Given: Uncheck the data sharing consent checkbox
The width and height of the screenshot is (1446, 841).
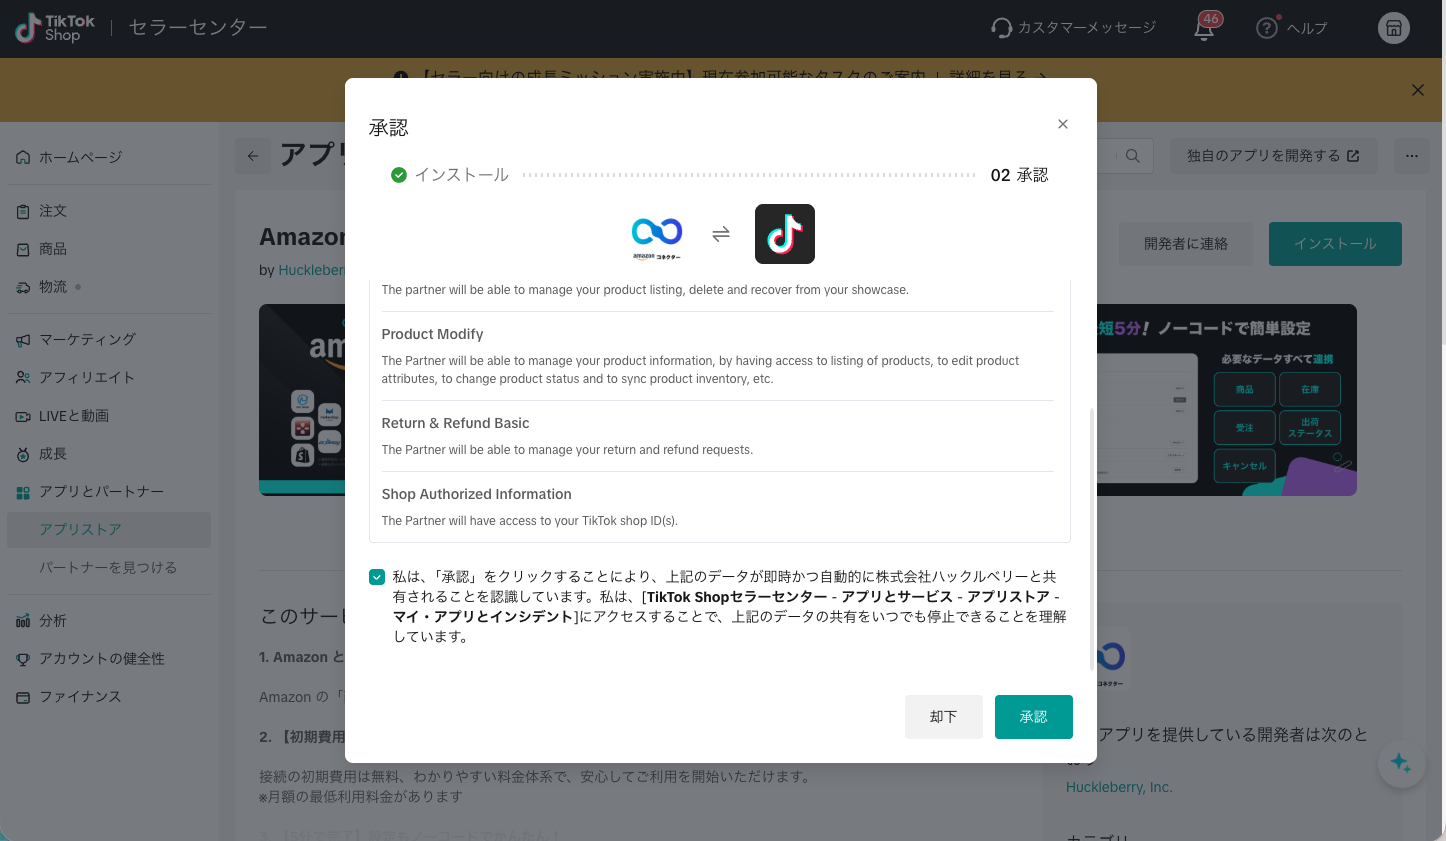Looking at the screenshot, I should [x=377, y=577].
